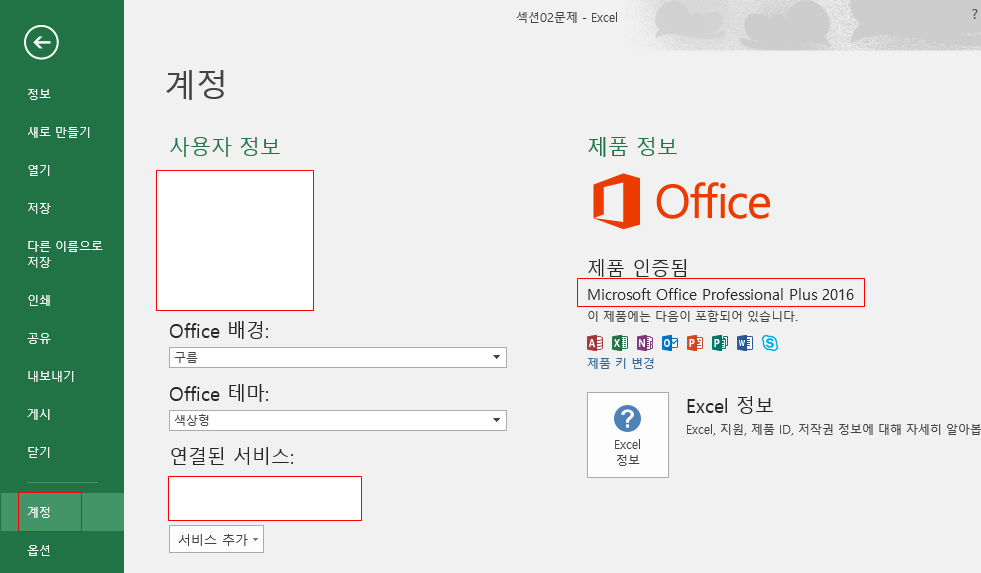The width and height of the screenshot is (981, 573).
Task: Open the Office 배경 dropdown
Action: 338,358
